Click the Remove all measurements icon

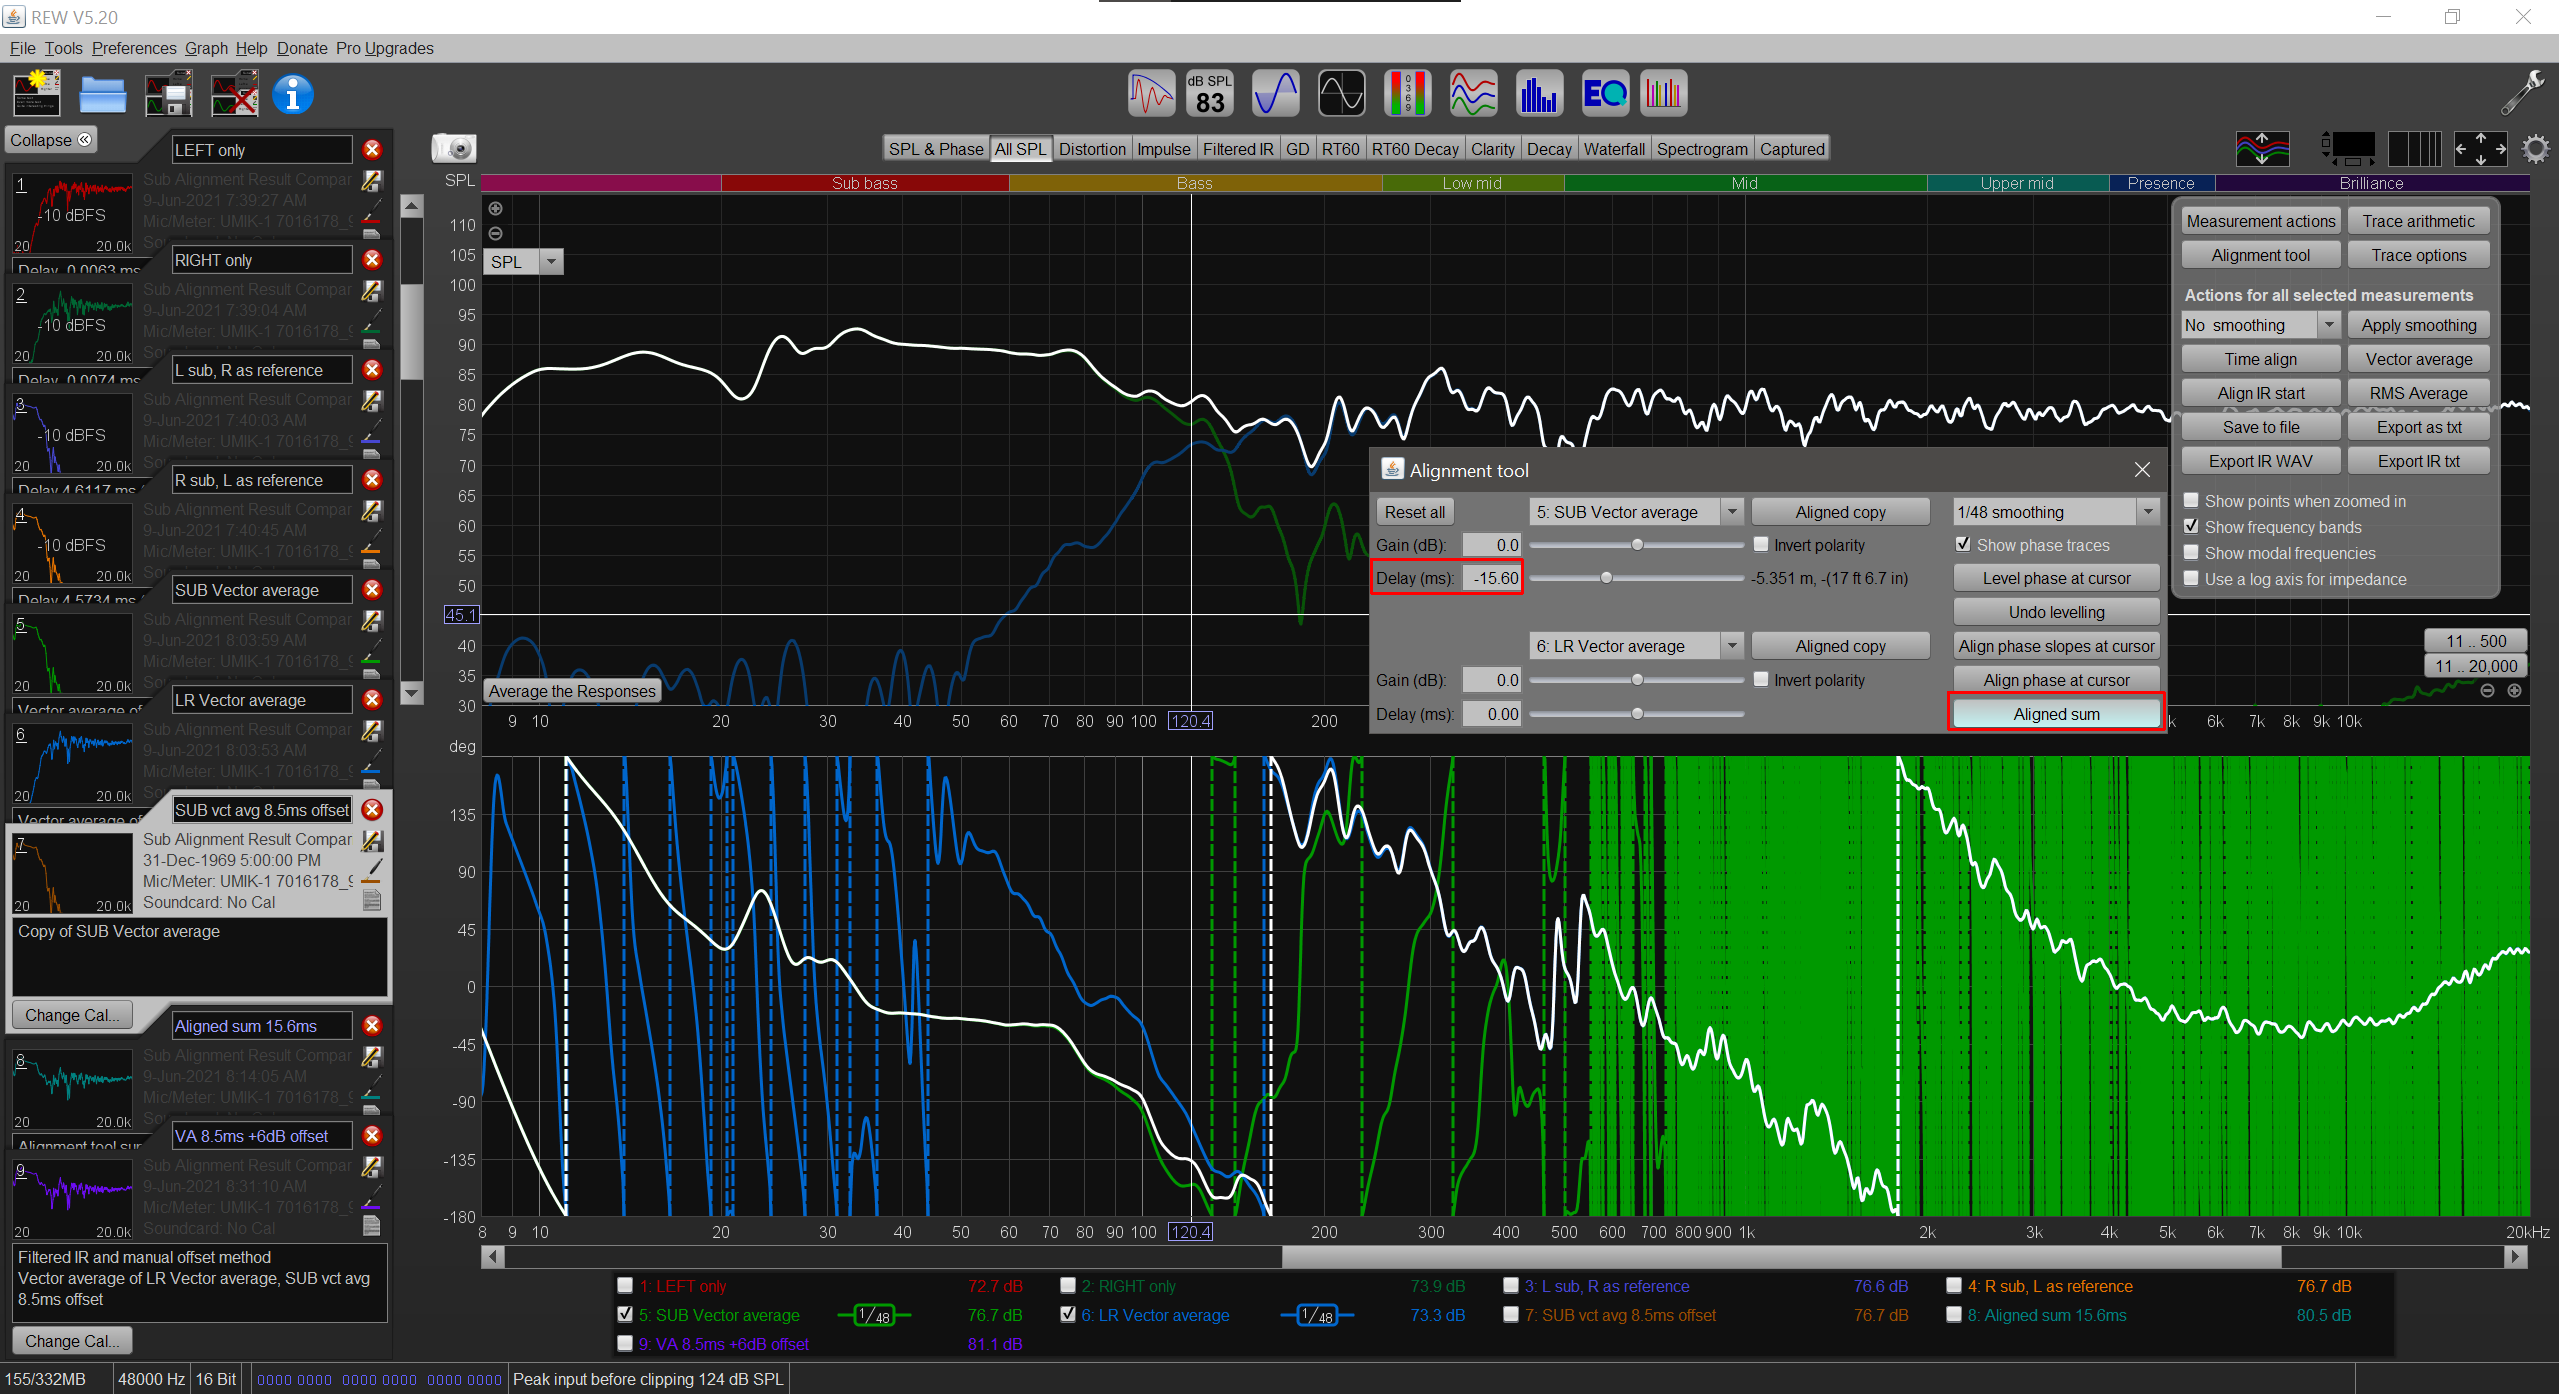pos(235,95)
